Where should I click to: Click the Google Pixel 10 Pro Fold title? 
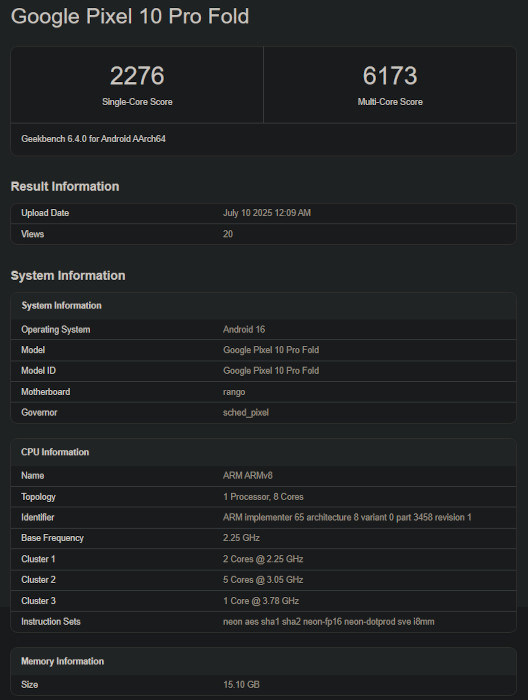pos(130,17)
